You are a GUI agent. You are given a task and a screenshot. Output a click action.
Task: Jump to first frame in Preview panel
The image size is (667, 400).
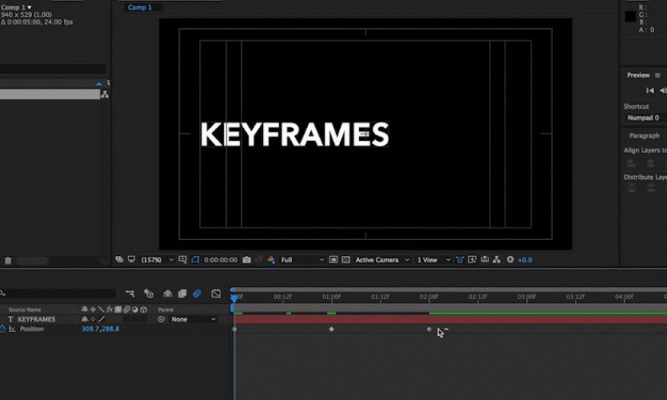pyautogui.click(x=650, y=91)
